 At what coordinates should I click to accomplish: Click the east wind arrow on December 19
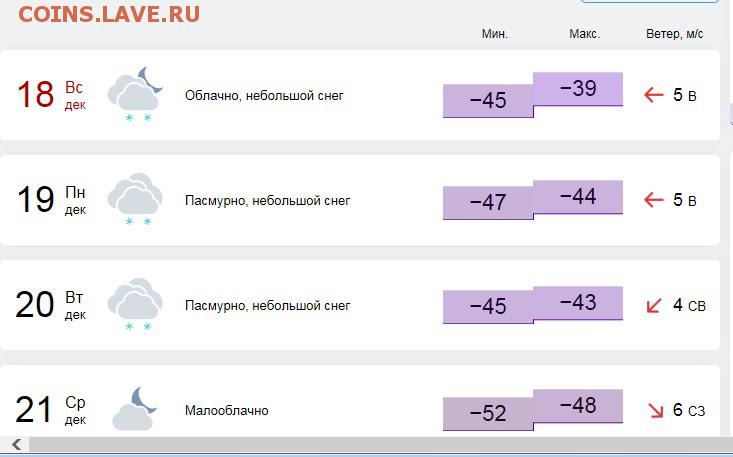click(654, 200)
